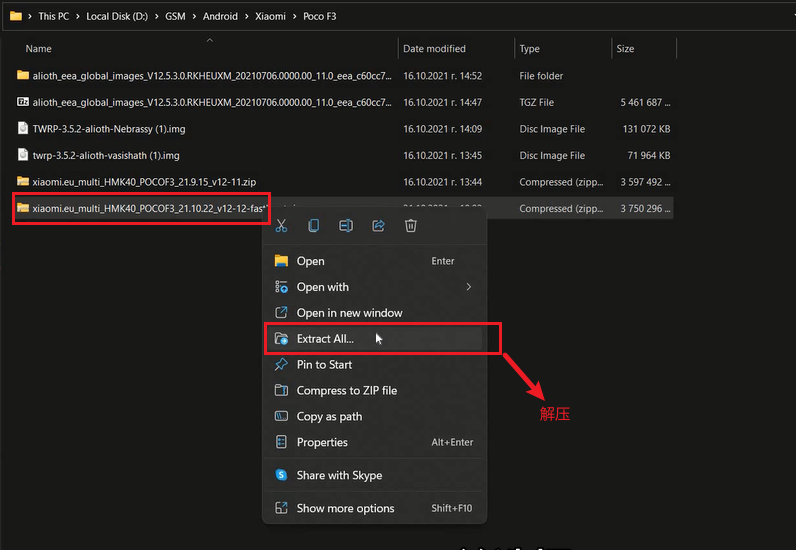Screen dimensions: 796x550
Task: Click the Show more options icon
Action: coord(281,508)
